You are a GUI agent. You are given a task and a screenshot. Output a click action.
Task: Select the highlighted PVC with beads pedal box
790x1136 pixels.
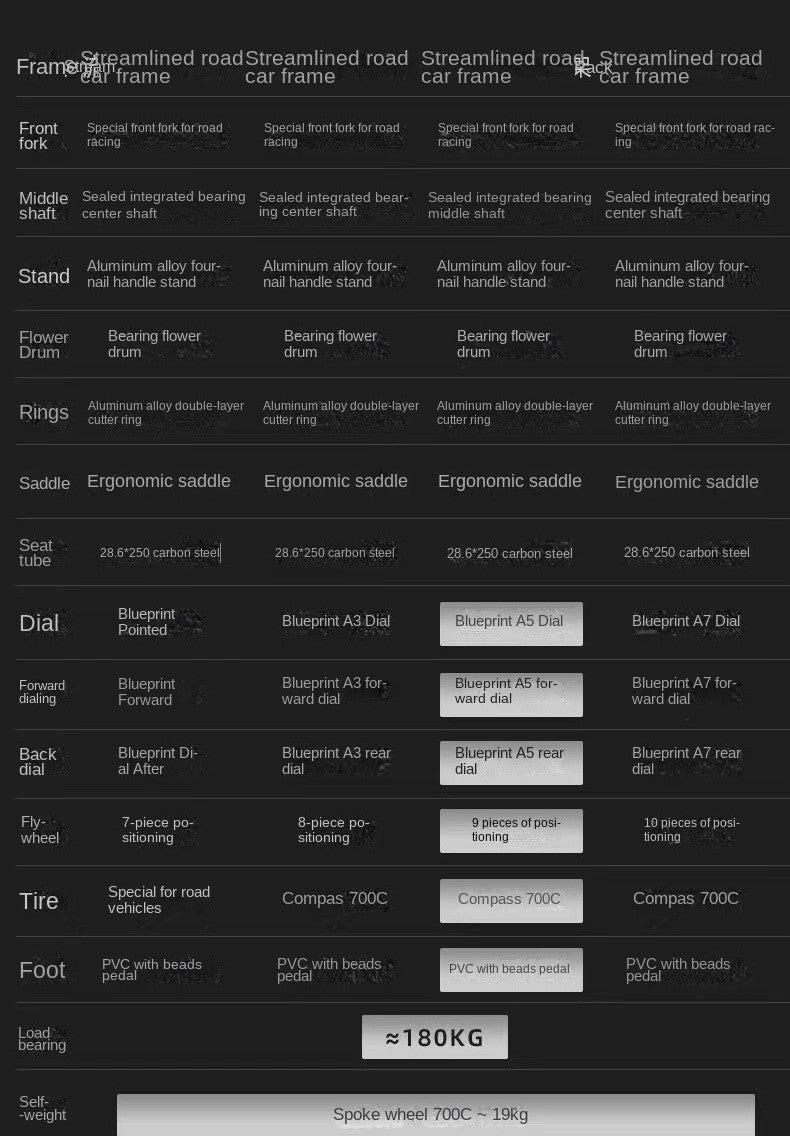tap(511, 969)
